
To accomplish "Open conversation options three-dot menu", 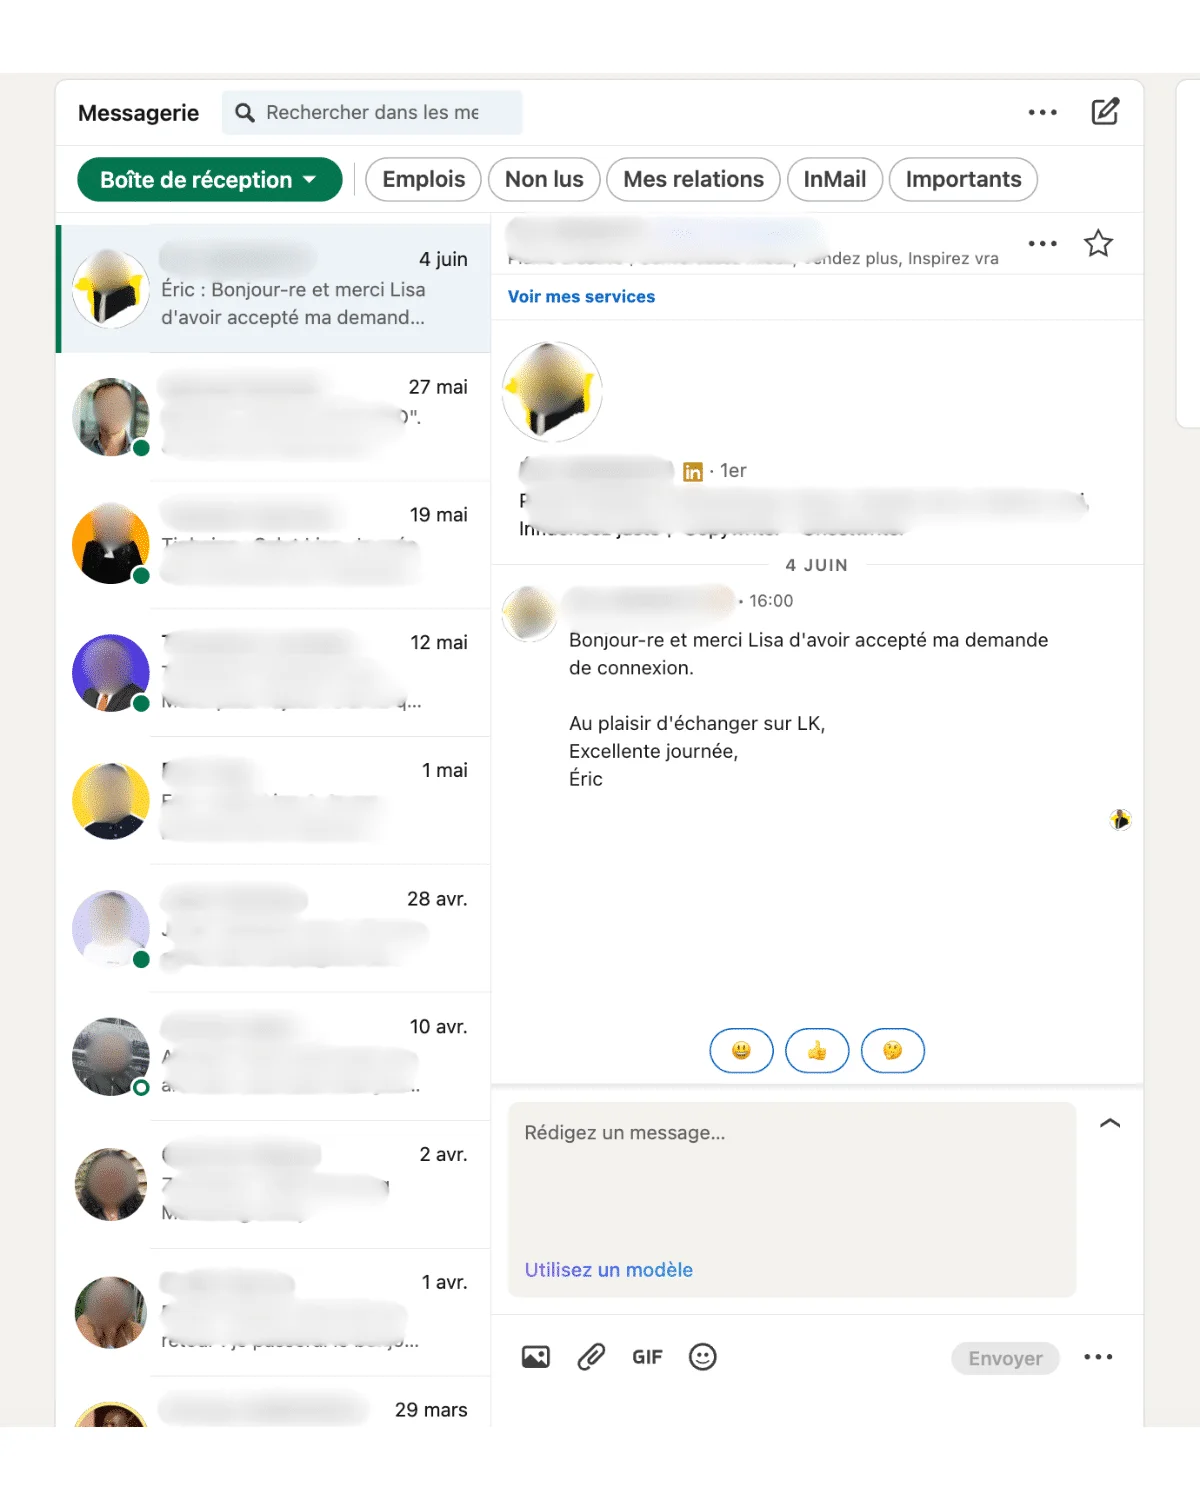I will (x=1043, y=243).
